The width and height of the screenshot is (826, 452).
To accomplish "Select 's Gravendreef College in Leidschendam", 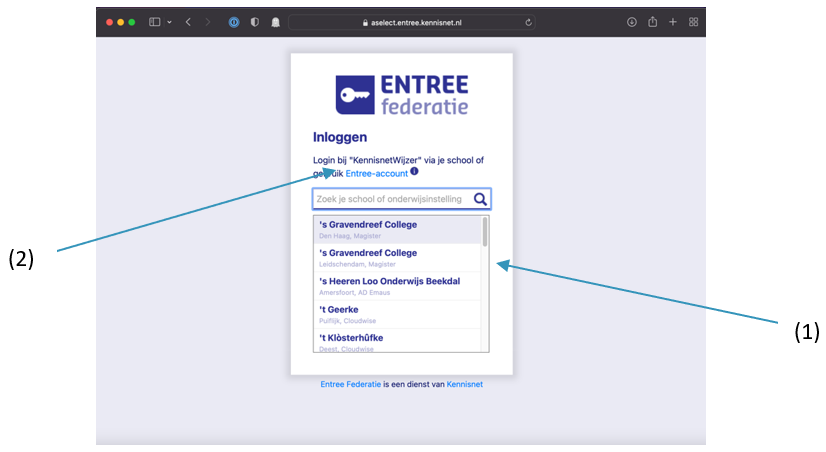I will point(397,258).
